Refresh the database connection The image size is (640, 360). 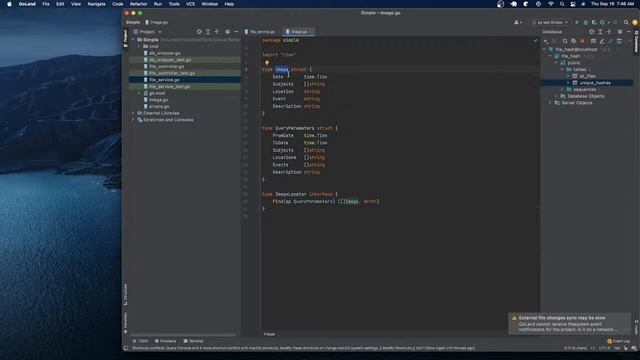565,41
